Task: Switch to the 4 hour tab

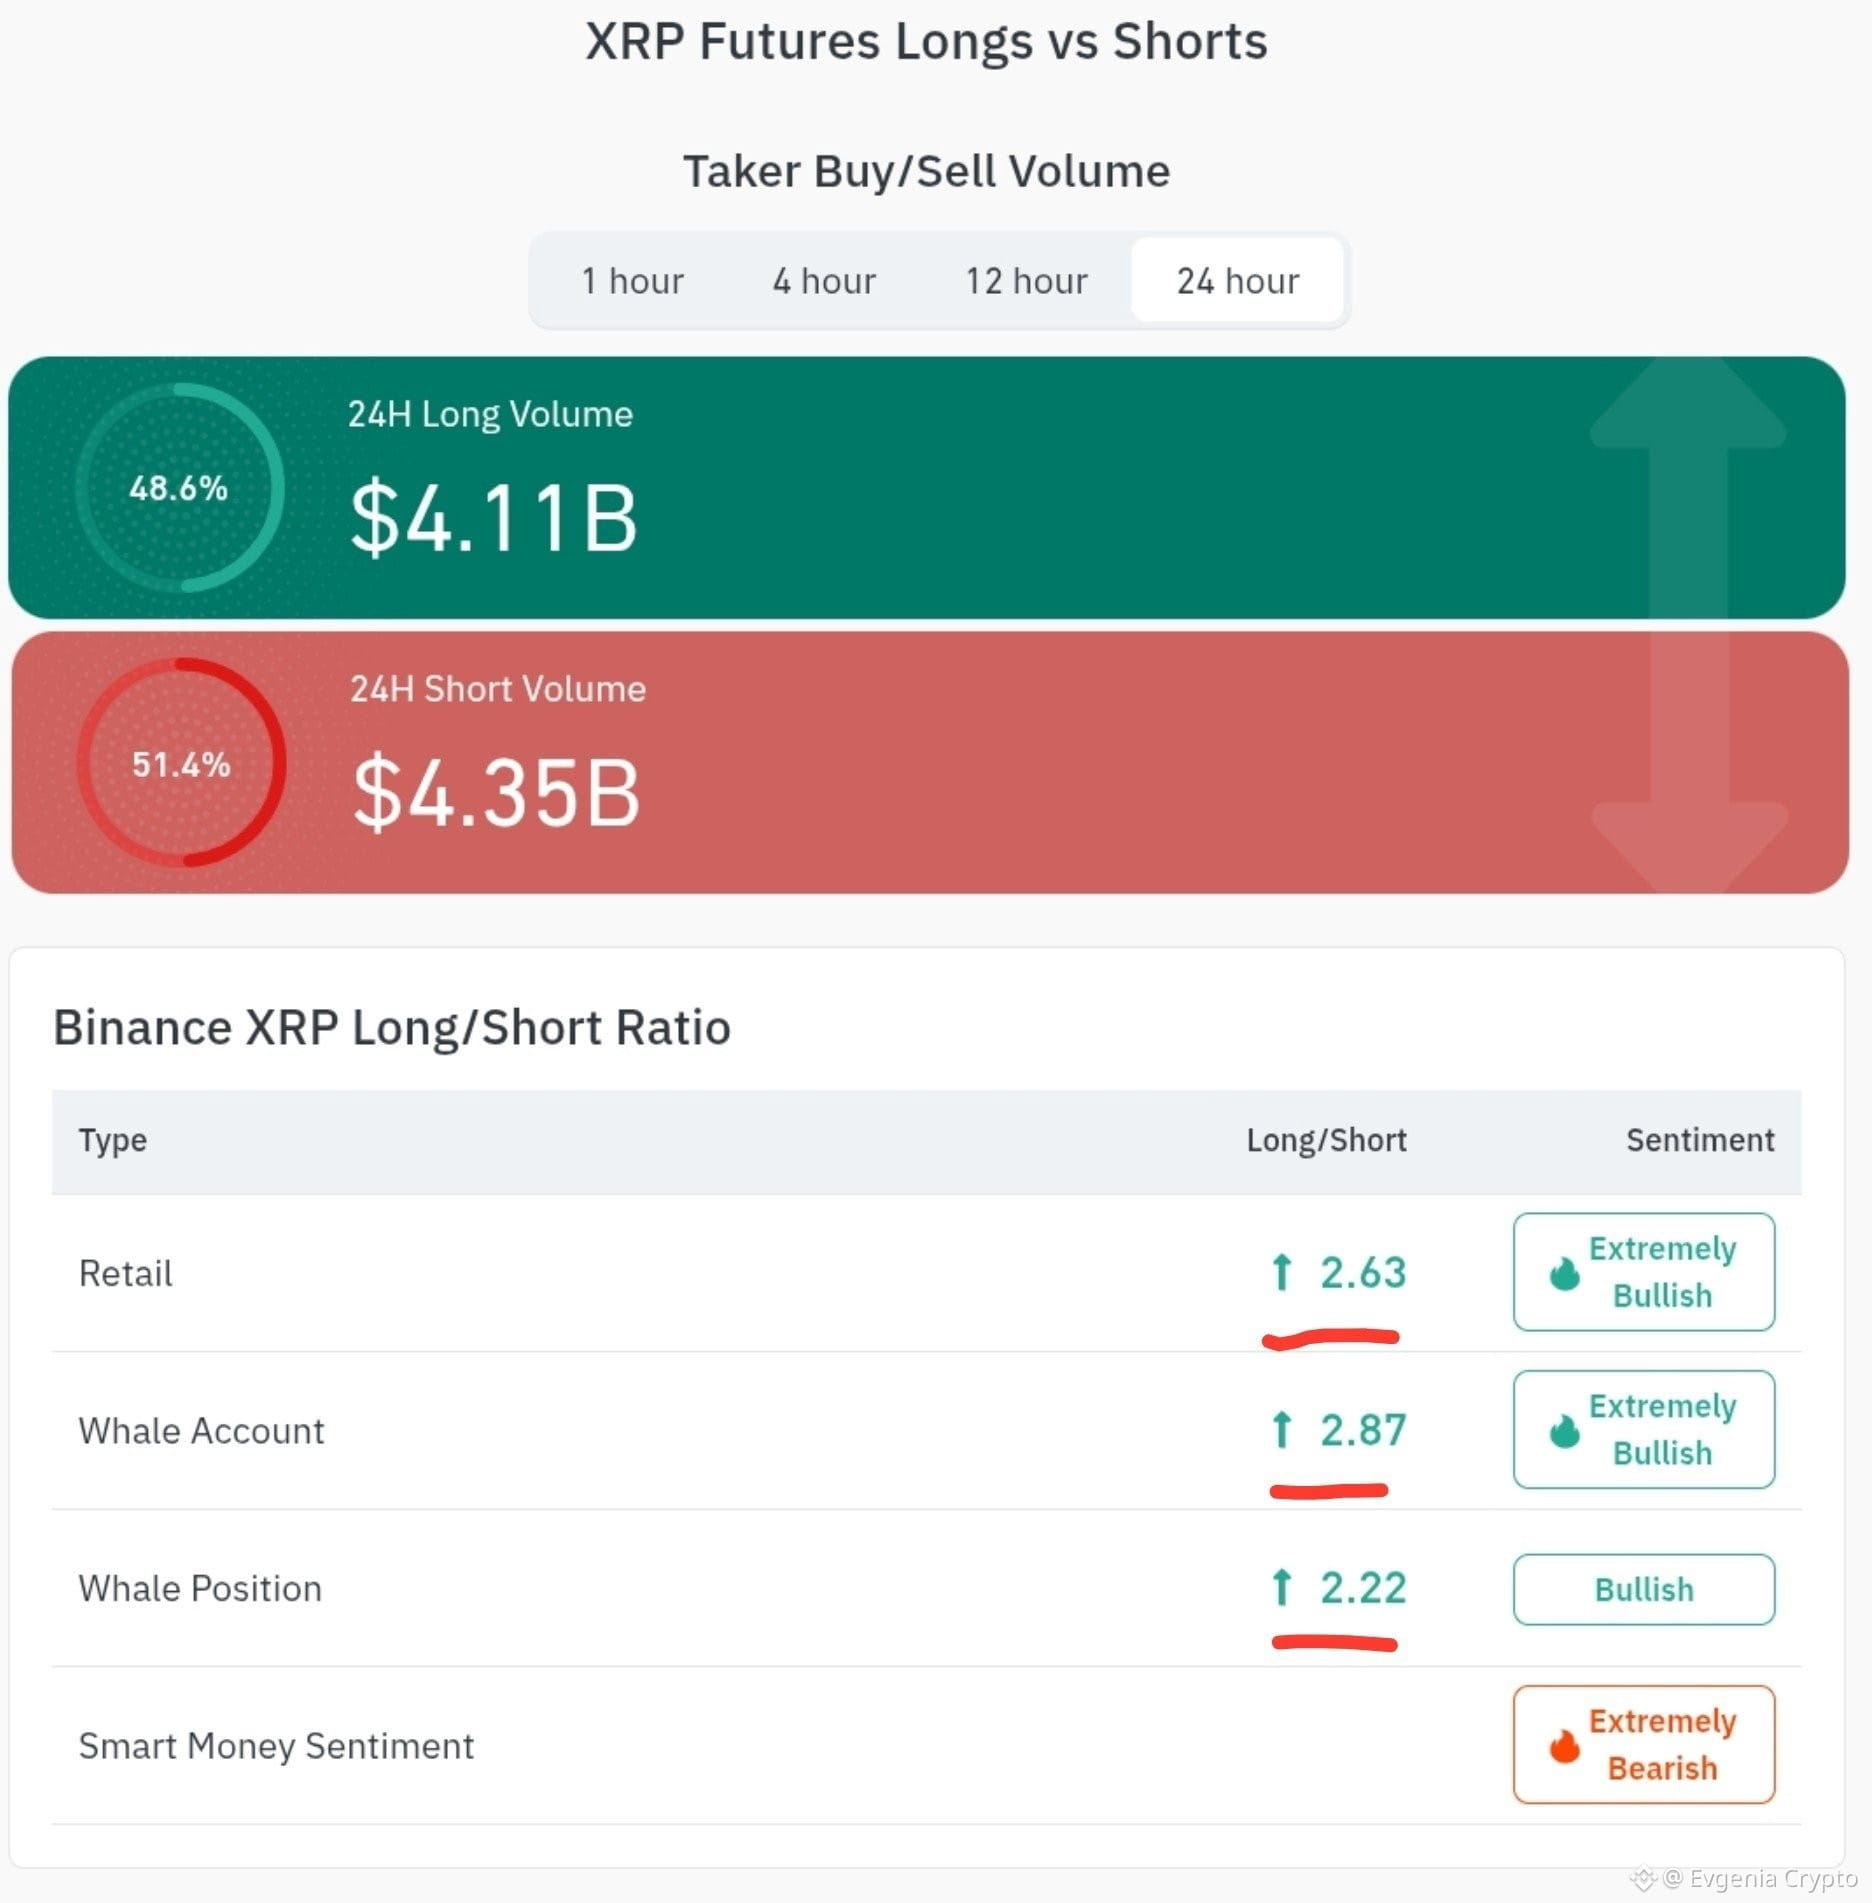Action: pos(824,281)
